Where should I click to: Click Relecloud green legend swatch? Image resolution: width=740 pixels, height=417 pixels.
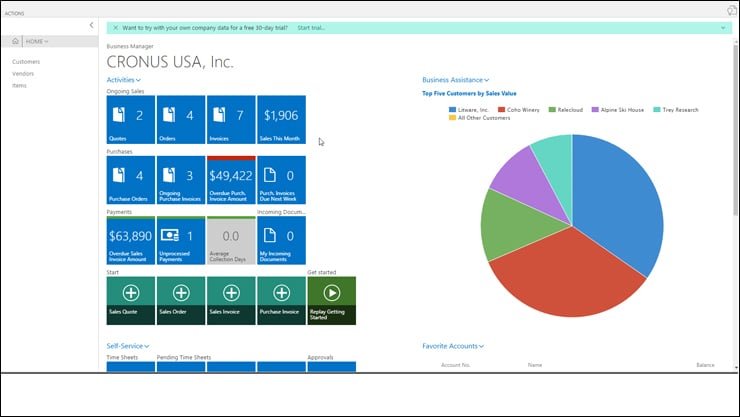click(552, 109)
